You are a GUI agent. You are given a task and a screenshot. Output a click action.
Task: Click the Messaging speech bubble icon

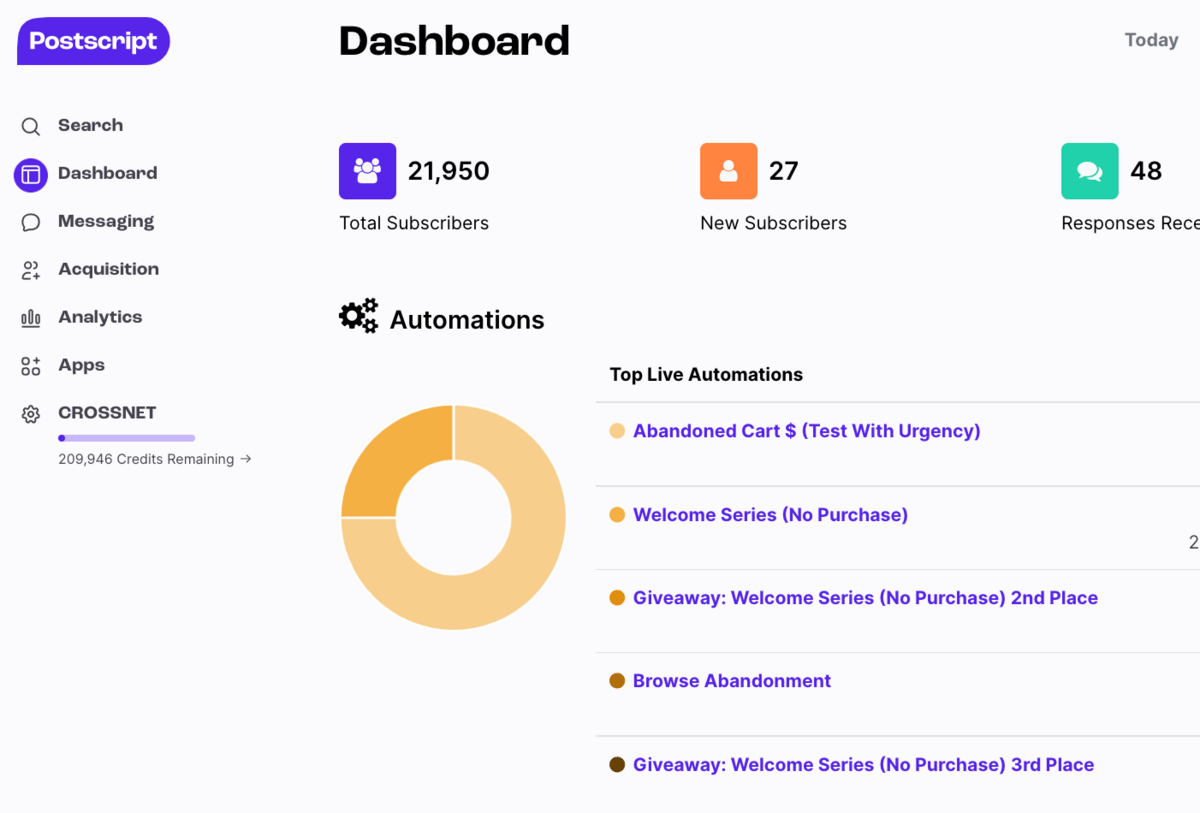(x=31, y=222)
